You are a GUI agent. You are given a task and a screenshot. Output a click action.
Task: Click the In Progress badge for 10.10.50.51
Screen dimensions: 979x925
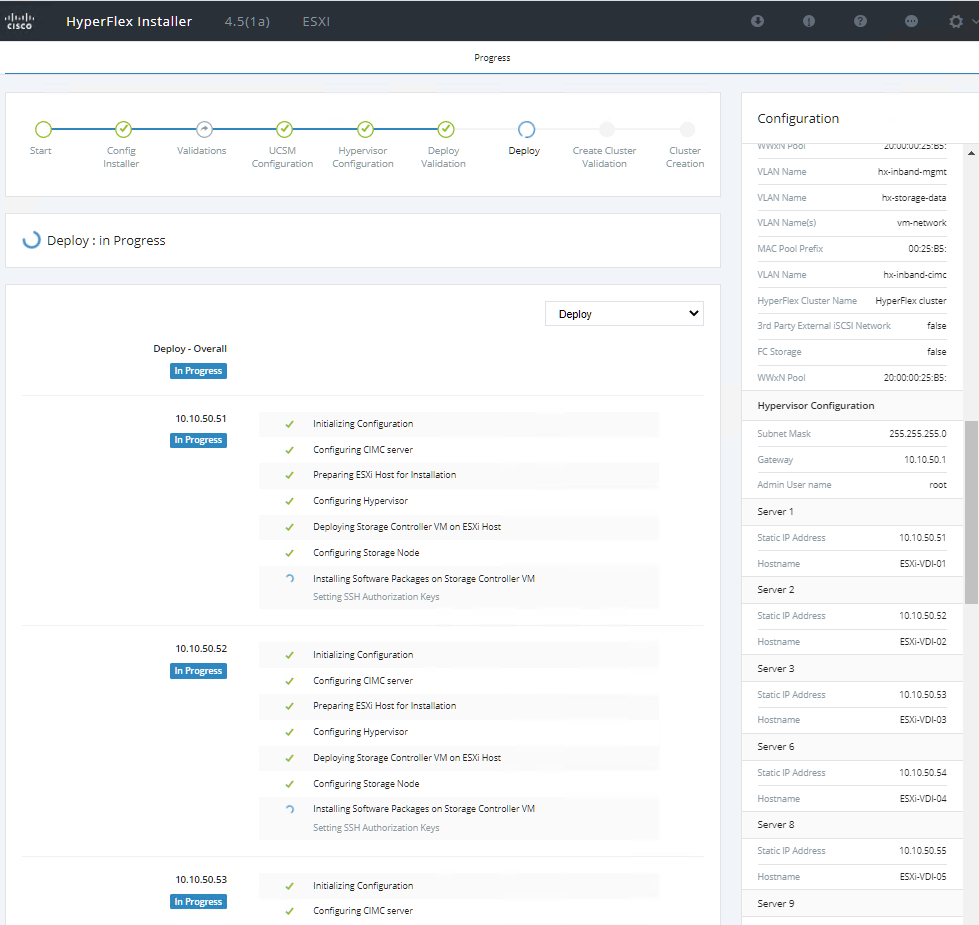coord(199,440)
